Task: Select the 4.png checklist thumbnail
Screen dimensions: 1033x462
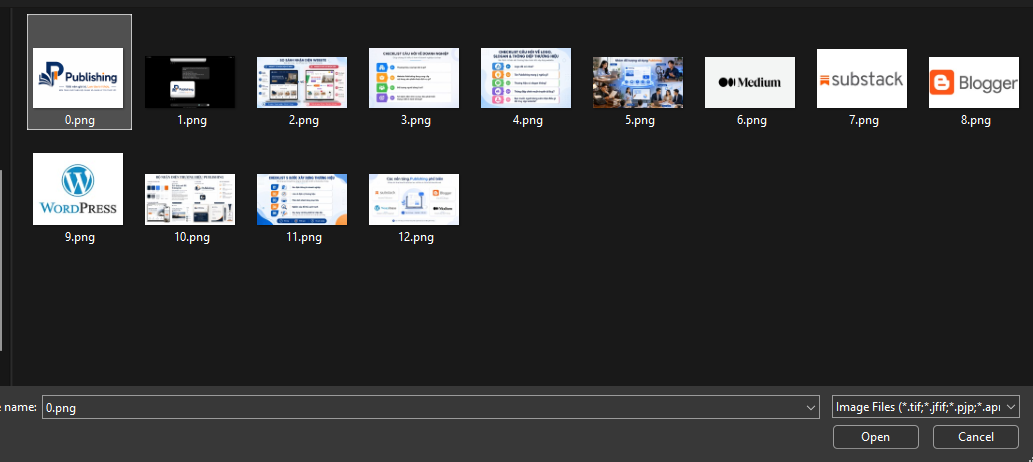Action: pyautogui.click(x=526, y=78)
